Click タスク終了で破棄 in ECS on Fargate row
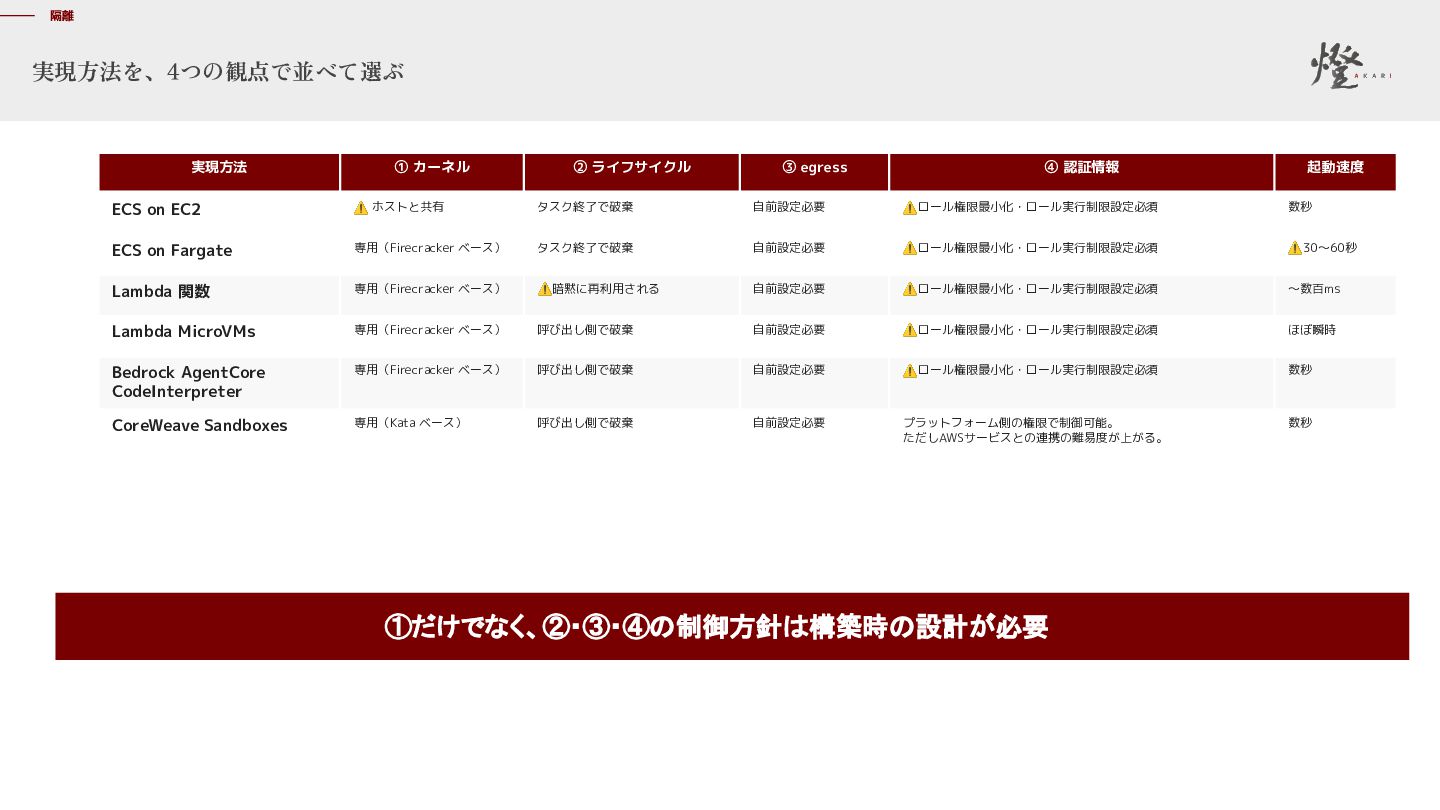1440x810 pixels. click(x=585, y=248)
